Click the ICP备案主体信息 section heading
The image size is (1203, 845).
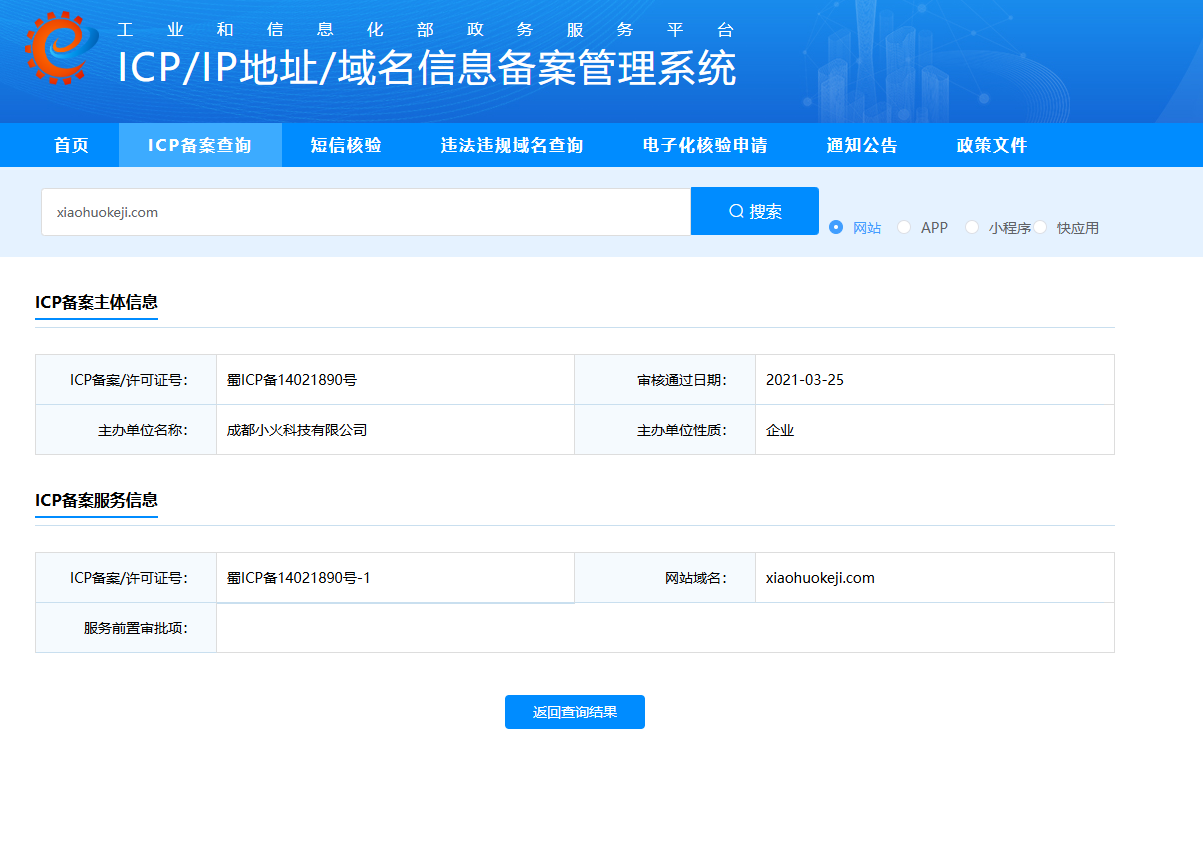click(96, 303)
